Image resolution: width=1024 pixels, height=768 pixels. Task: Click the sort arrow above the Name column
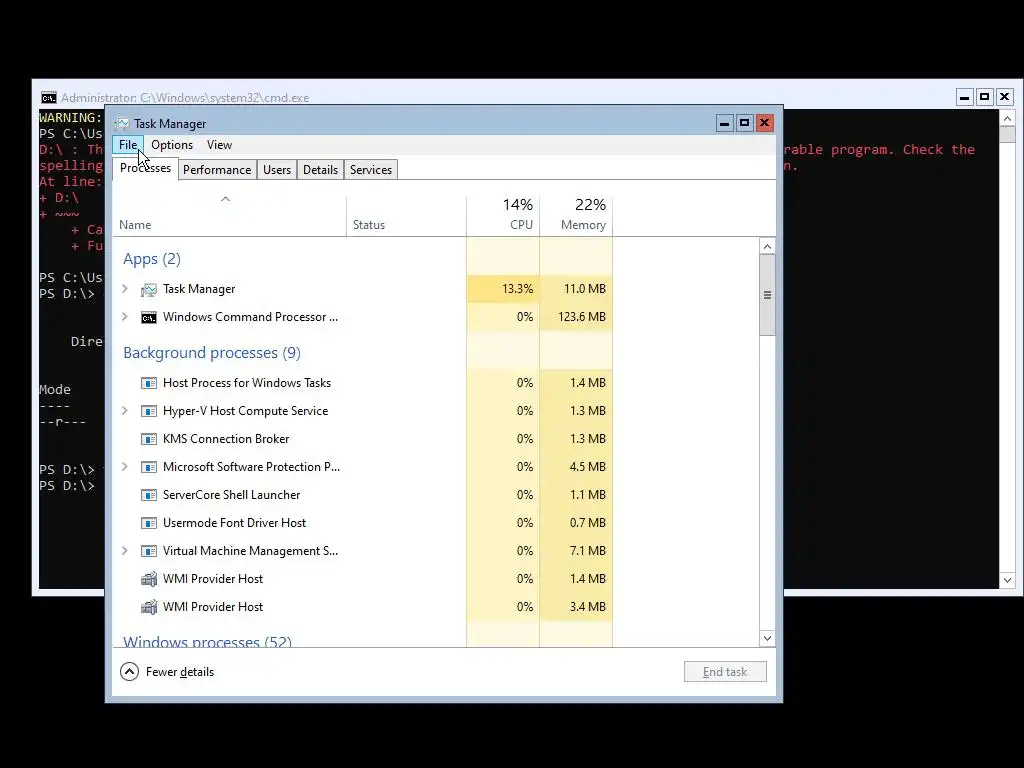[x=225, y=199]
